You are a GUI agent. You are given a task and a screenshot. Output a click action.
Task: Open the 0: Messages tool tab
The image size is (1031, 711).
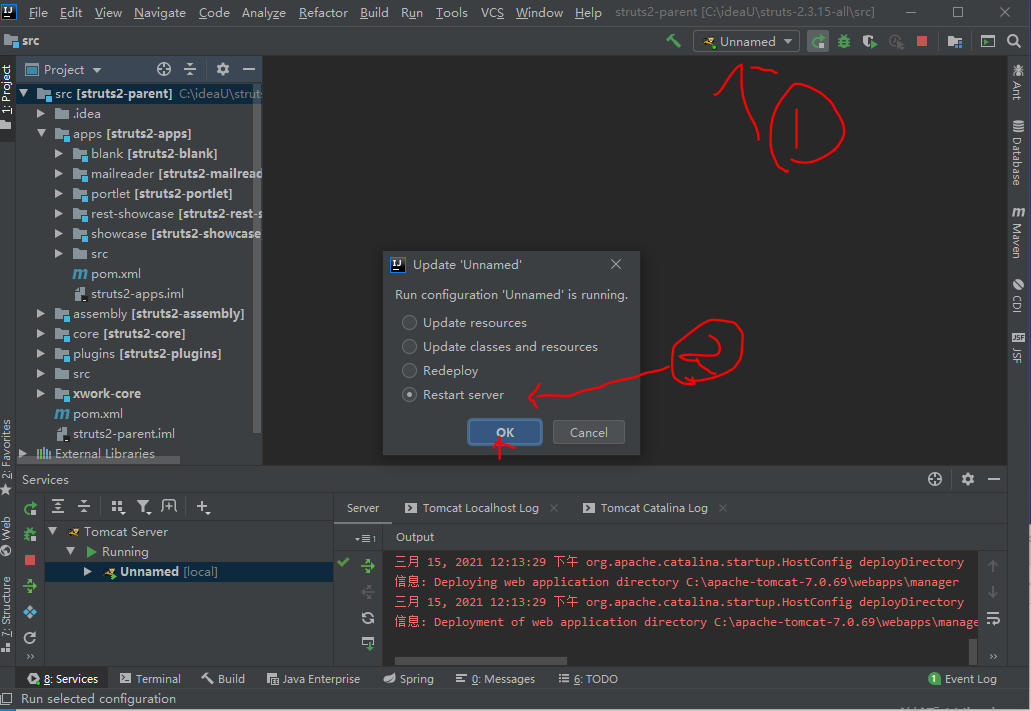click(x=496, y=679)
